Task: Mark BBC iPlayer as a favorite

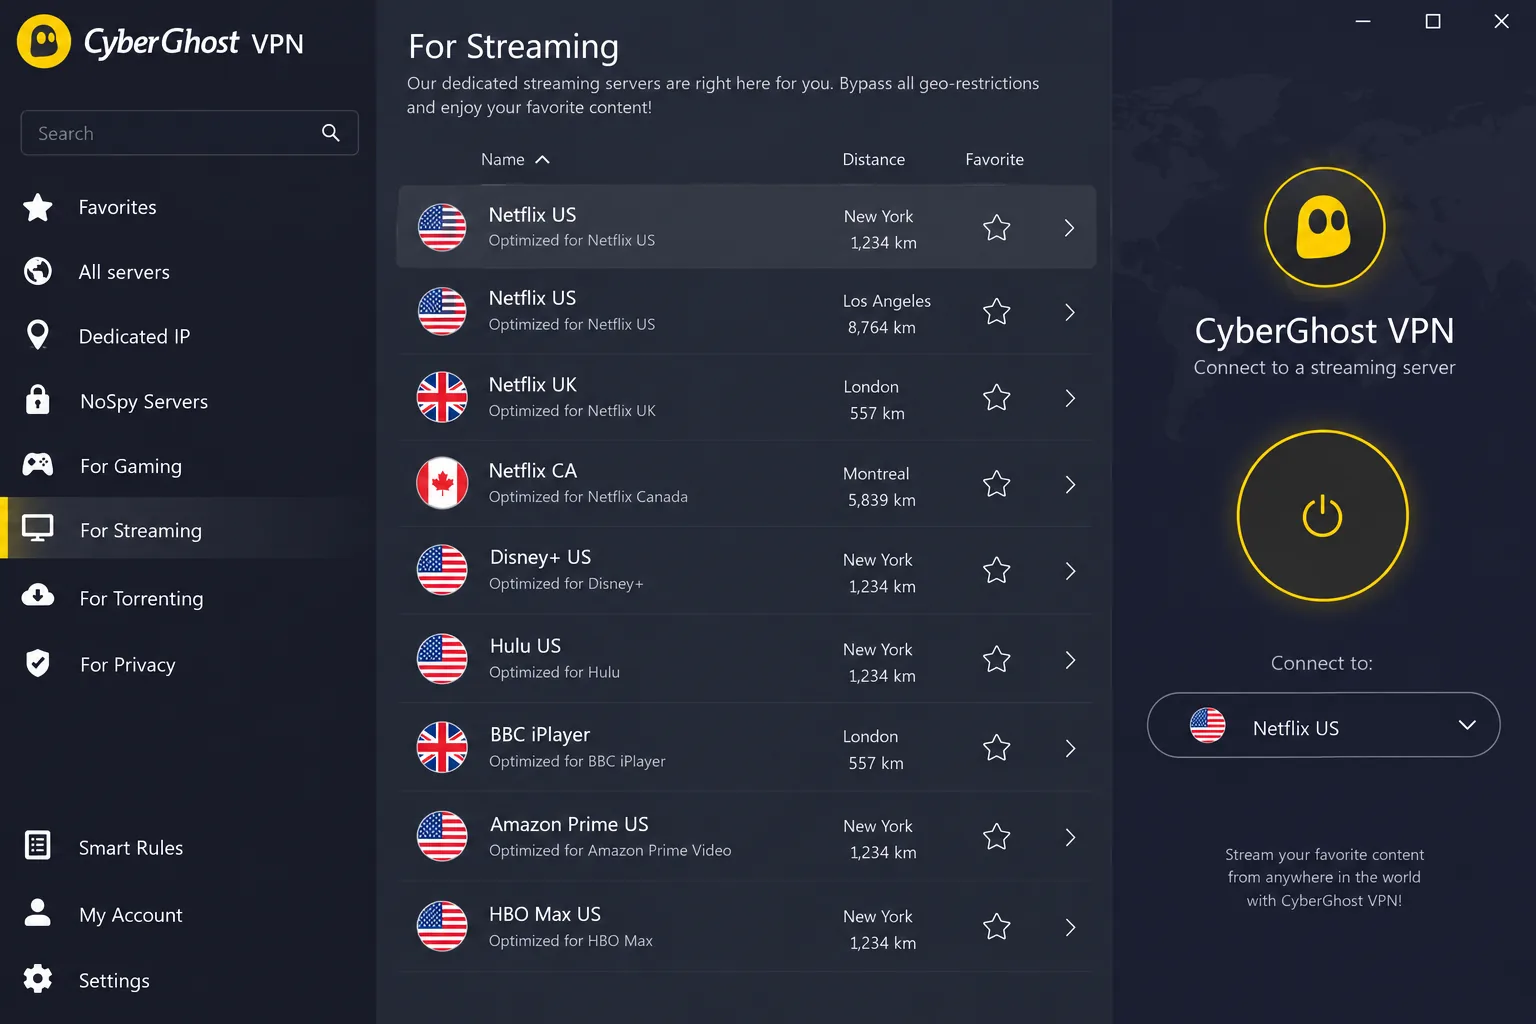Action: (x=997, y=748)
